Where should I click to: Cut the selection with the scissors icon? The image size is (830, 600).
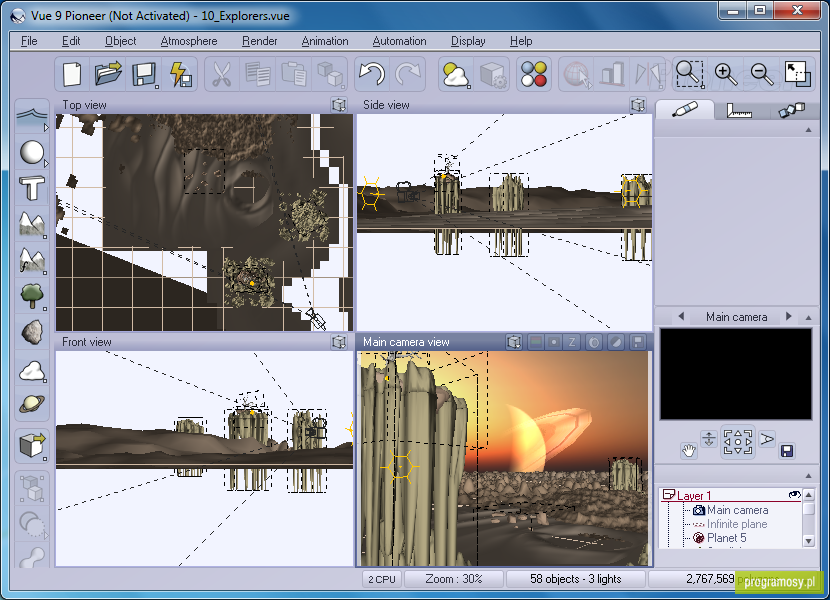[222, 74]
